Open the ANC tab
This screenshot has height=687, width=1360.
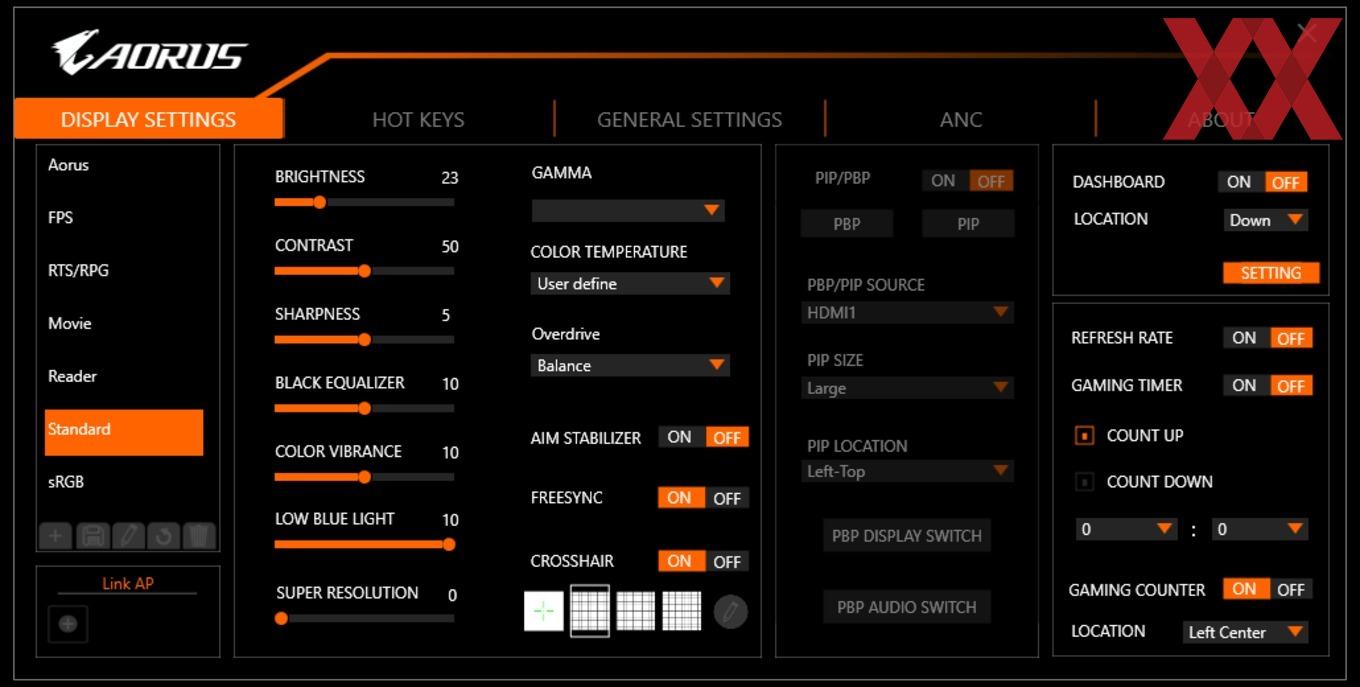point(961,119)
